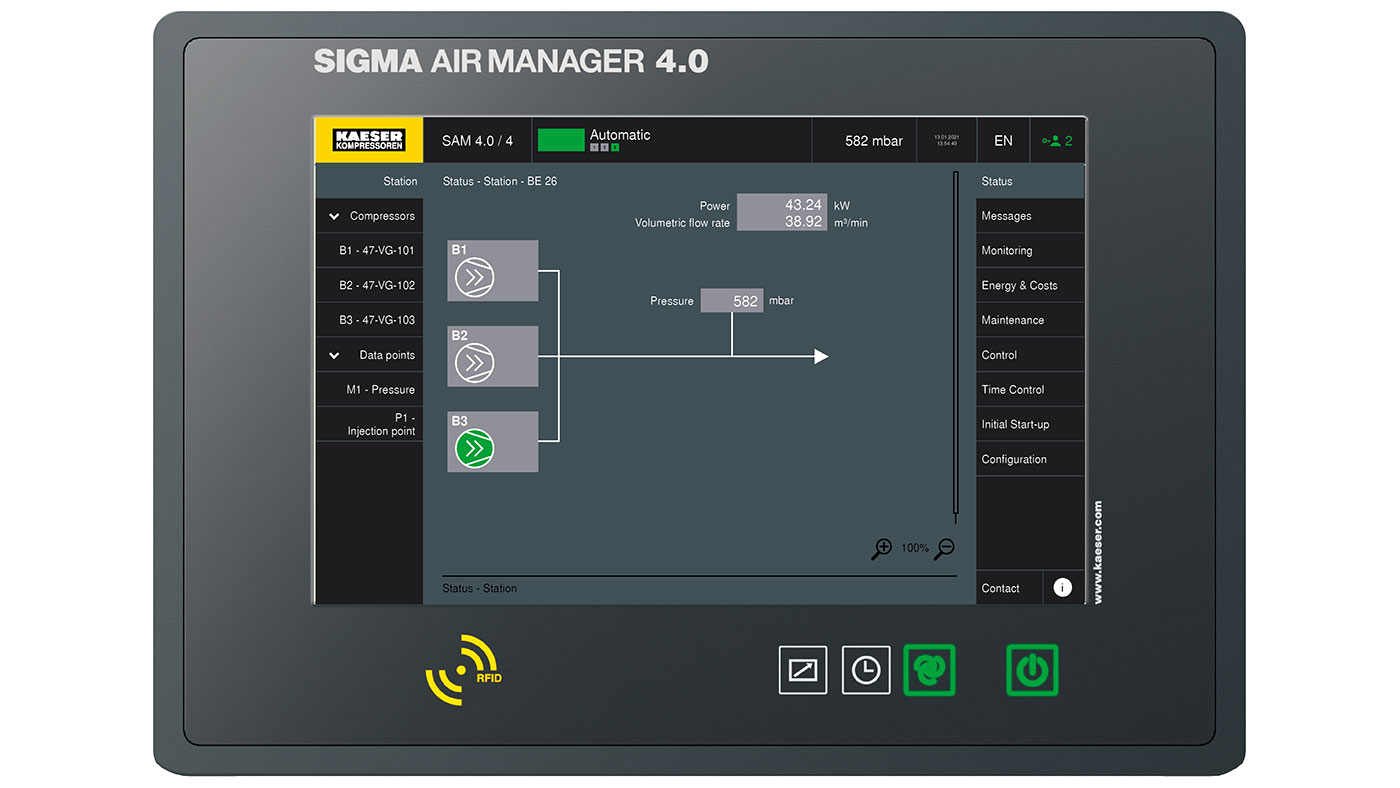This screenshot has width=1400, height=788.
Task: Select compressor B1 in the station diagram
Action: tap(492, 270)
